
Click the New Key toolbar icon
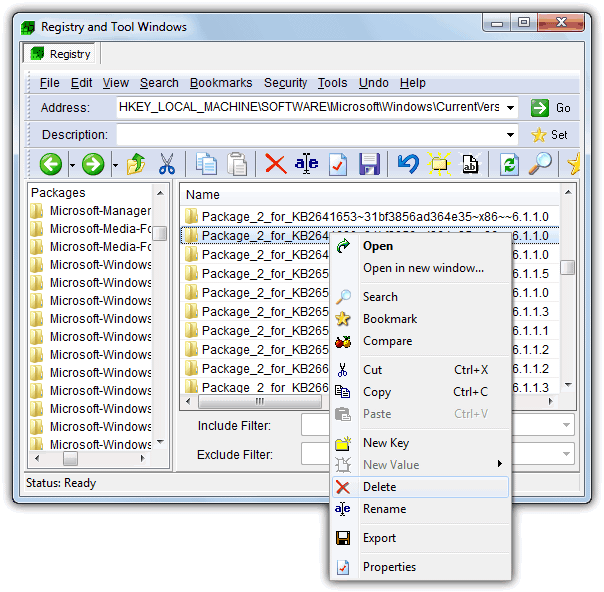click(439, 164)
